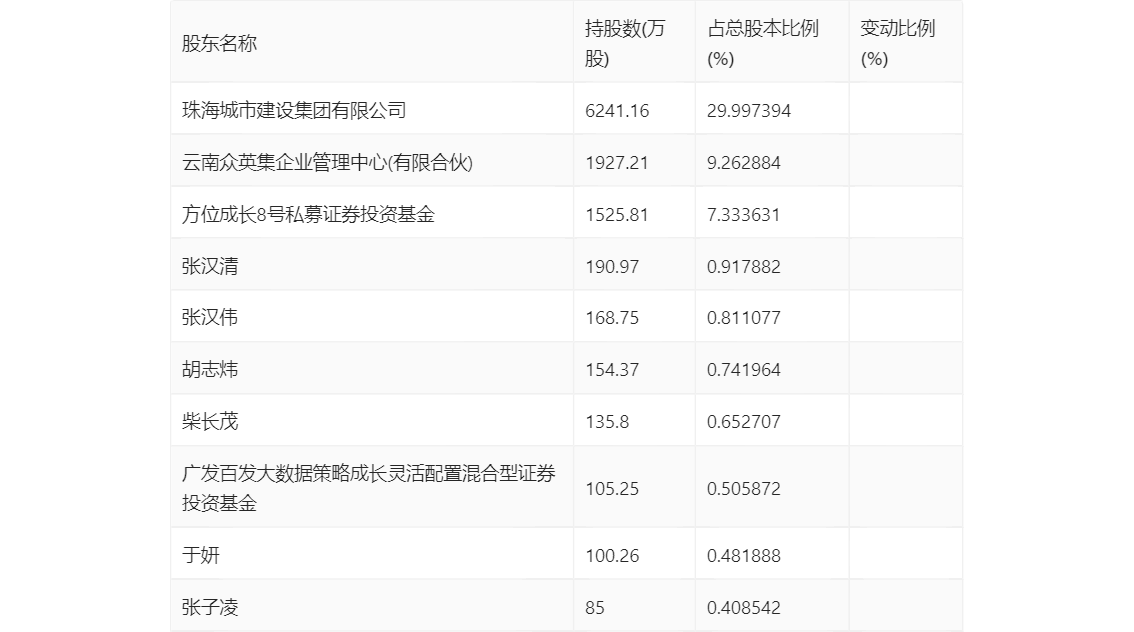Click the value 105.25
The height and width of the screenshot is (632, 1134).
(x=612, y=489)
